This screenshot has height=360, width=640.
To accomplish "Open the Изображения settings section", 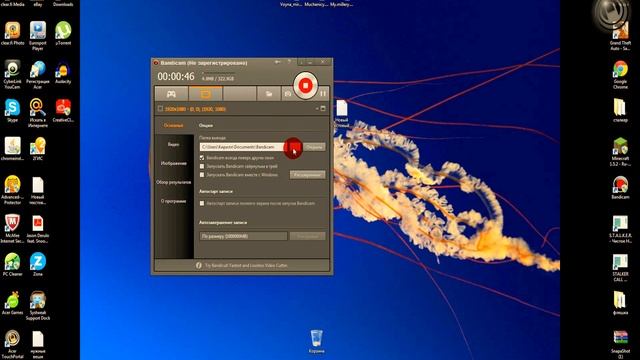I will coord(173,163).
